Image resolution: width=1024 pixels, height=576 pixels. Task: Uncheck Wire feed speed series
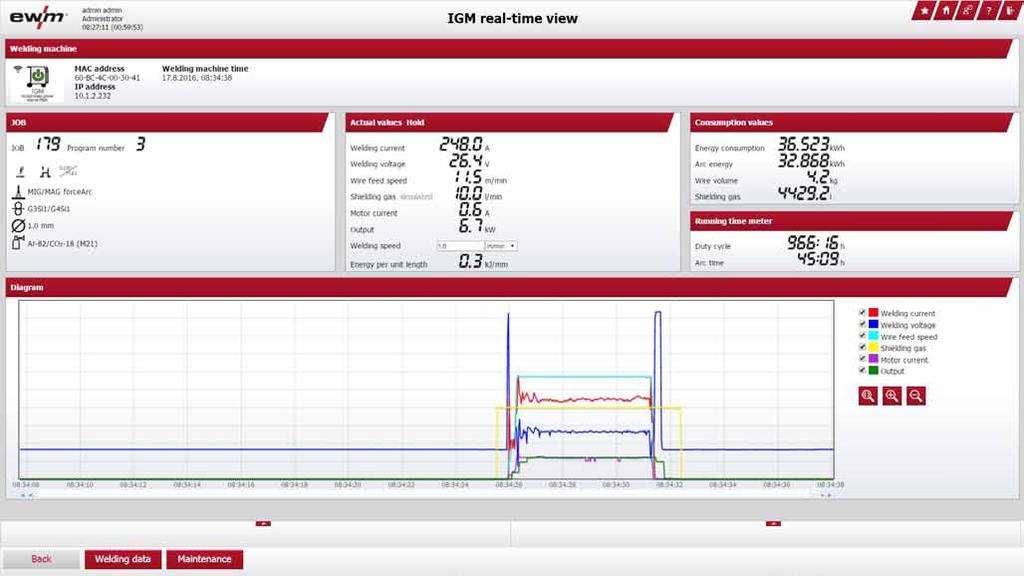(x=862, y=336)
